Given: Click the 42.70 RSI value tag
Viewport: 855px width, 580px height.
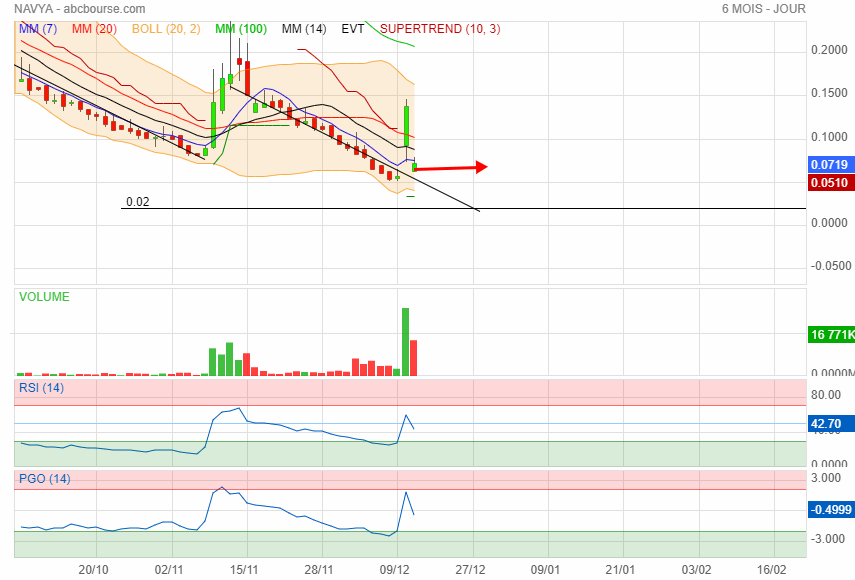Looking at the screenshot, I should click(830, 424).
